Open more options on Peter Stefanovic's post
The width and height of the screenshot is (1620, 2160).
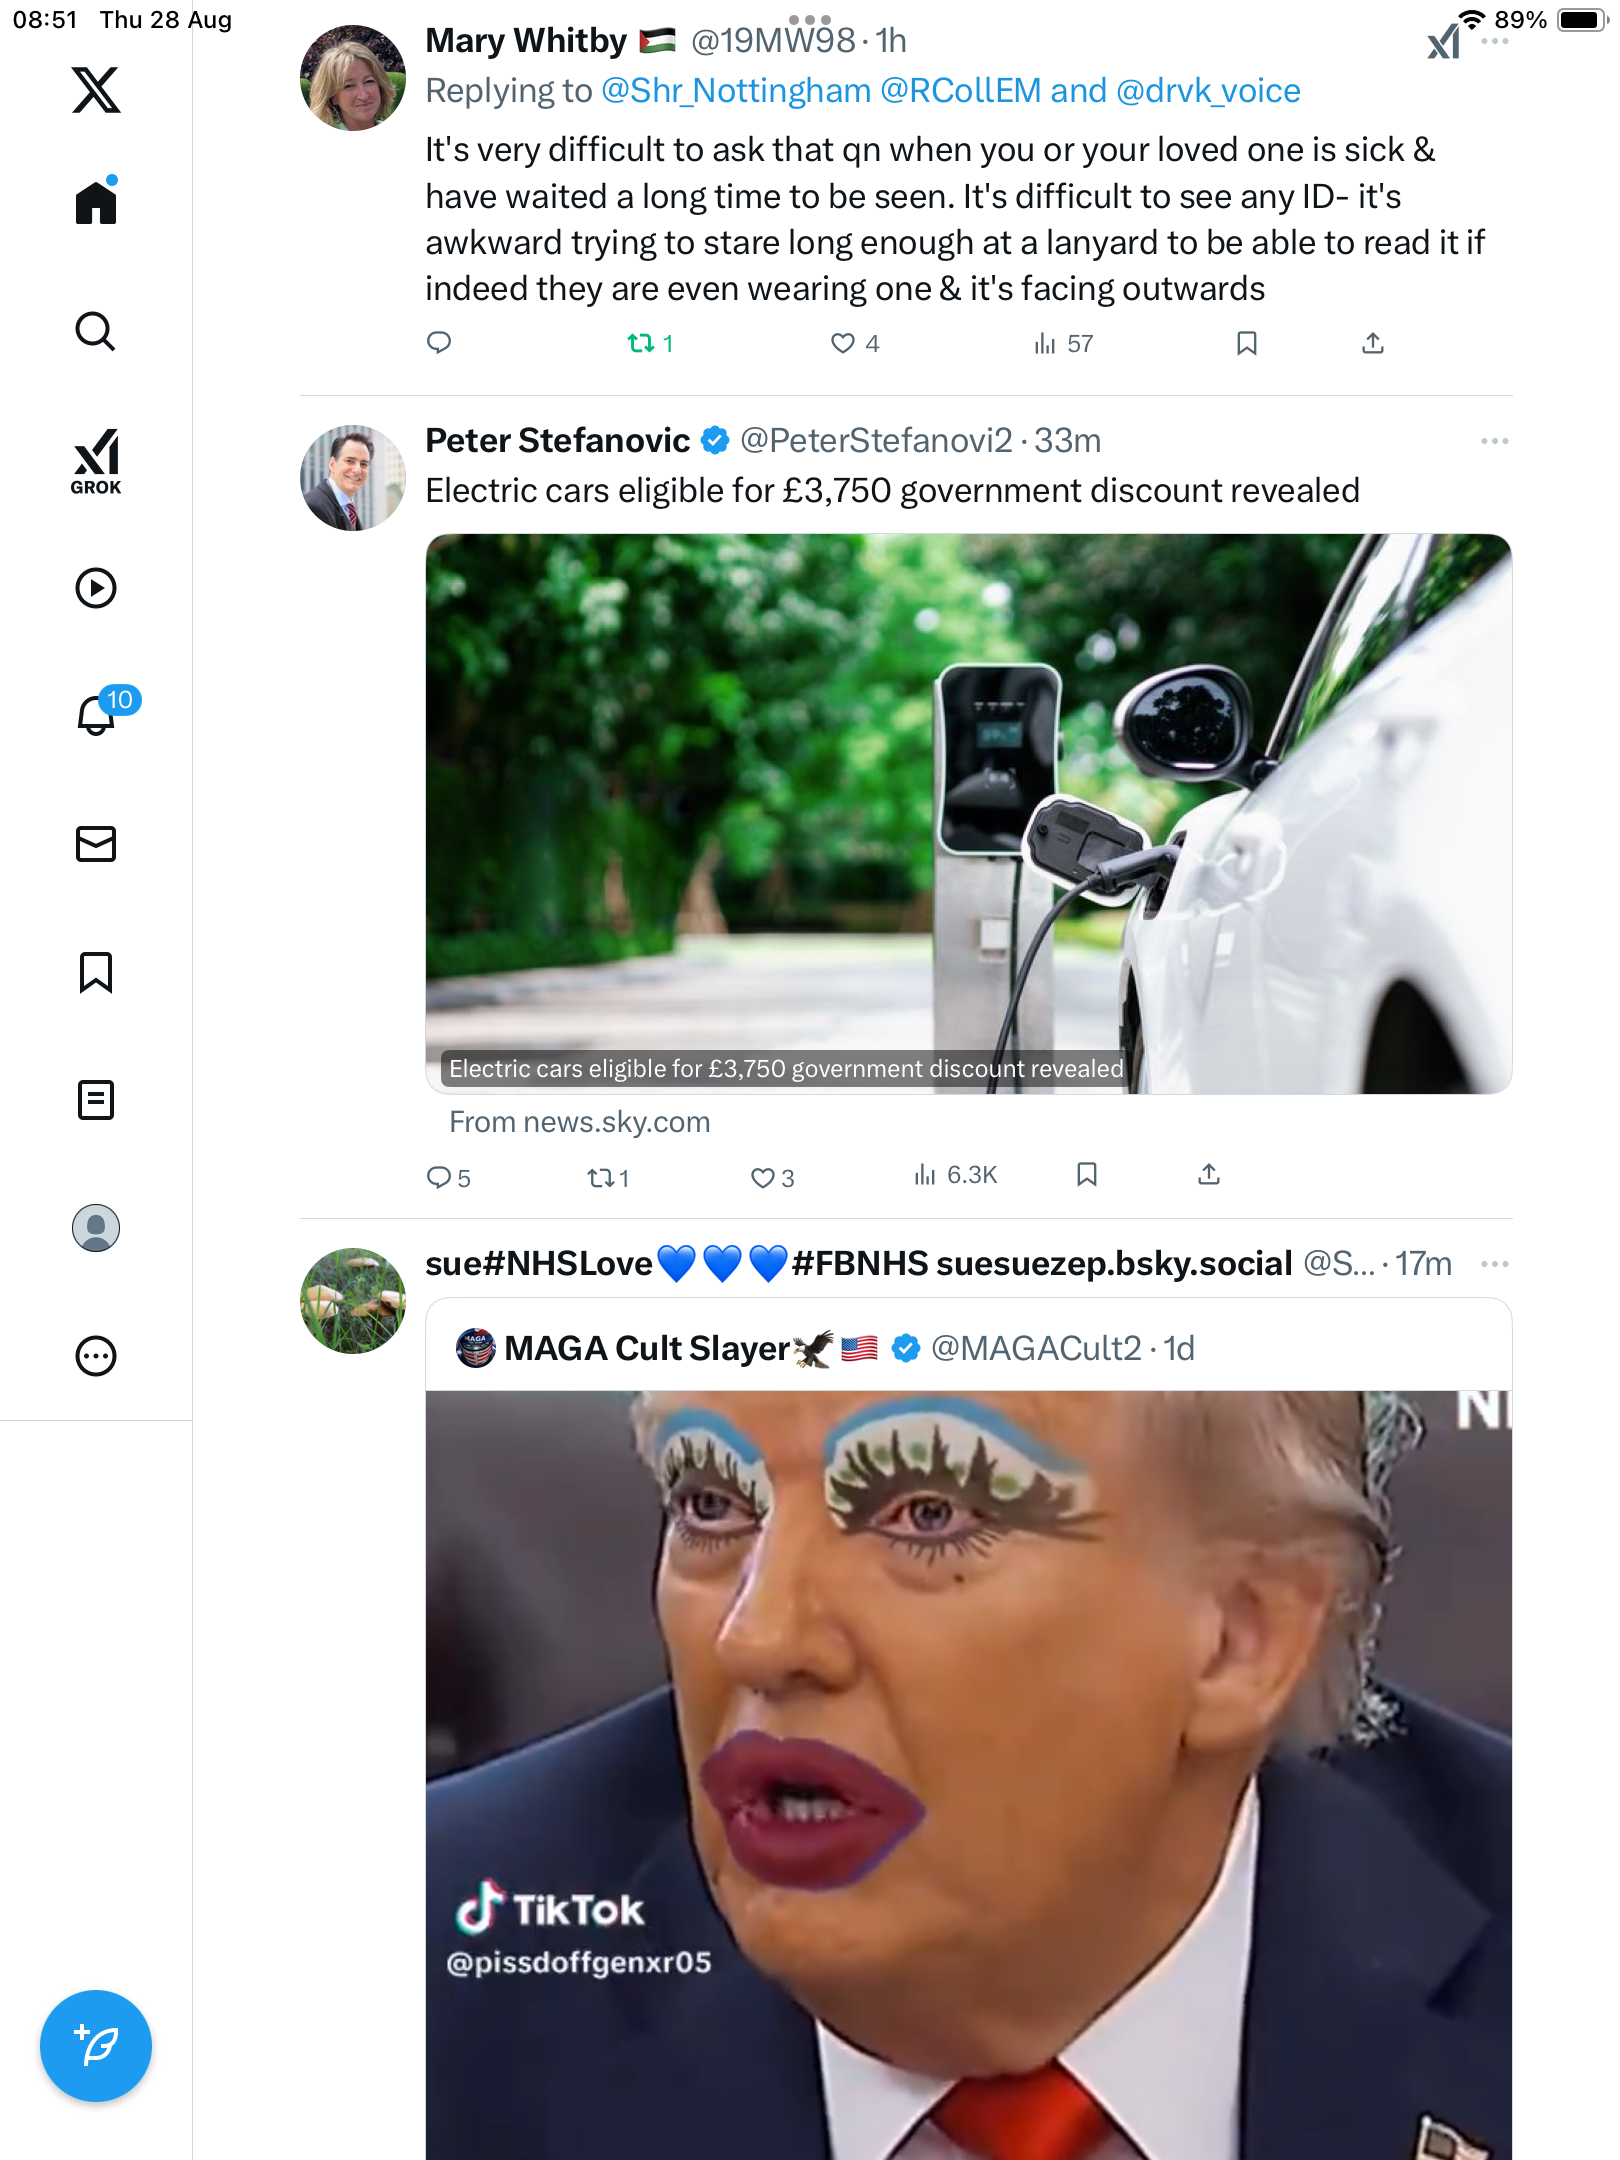click(1494, 441)
